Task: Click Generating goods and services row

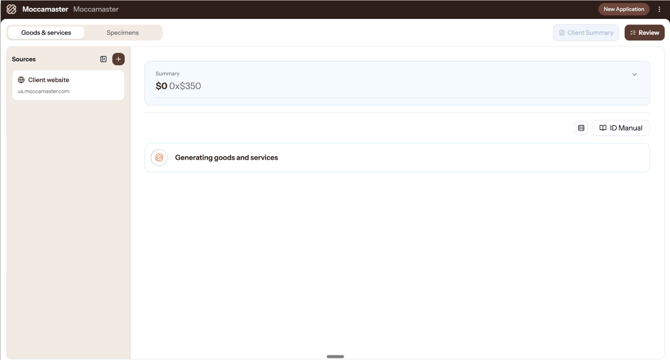Action: click(x=397, y=158)
